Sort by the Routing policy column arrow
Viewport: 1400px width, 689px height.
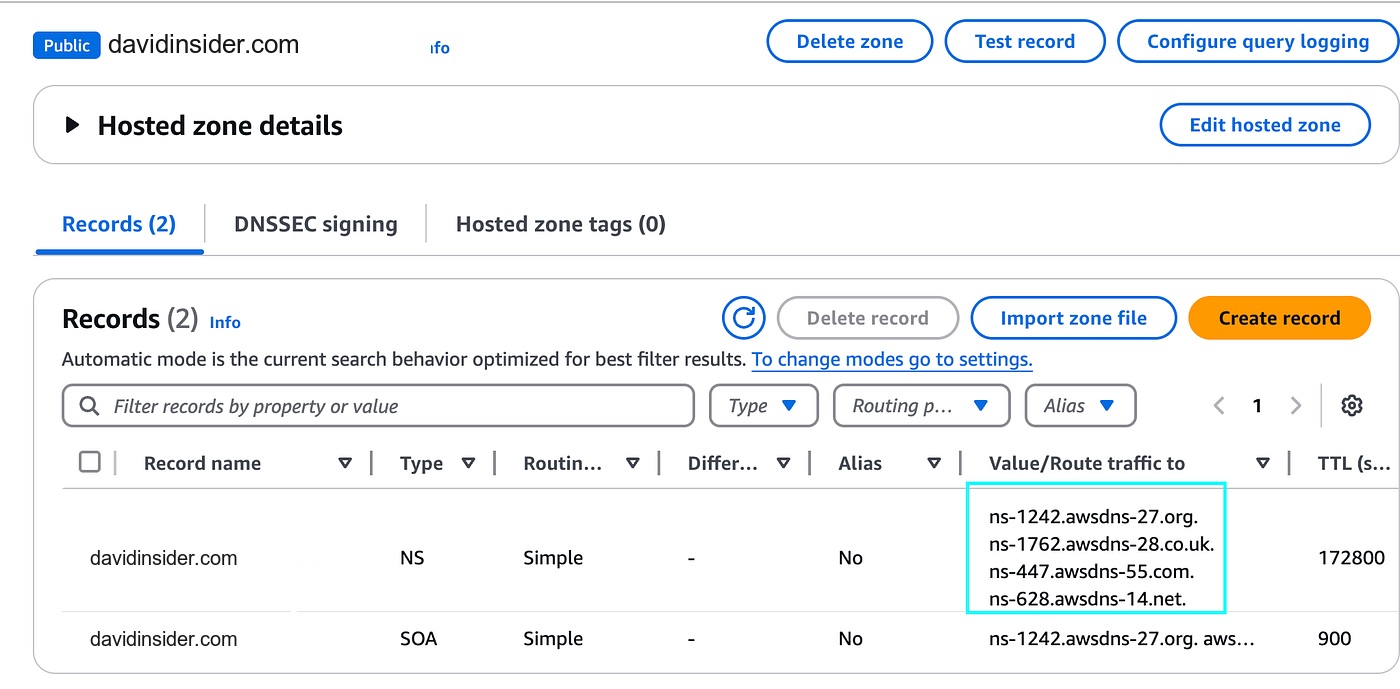coord(632,463)
